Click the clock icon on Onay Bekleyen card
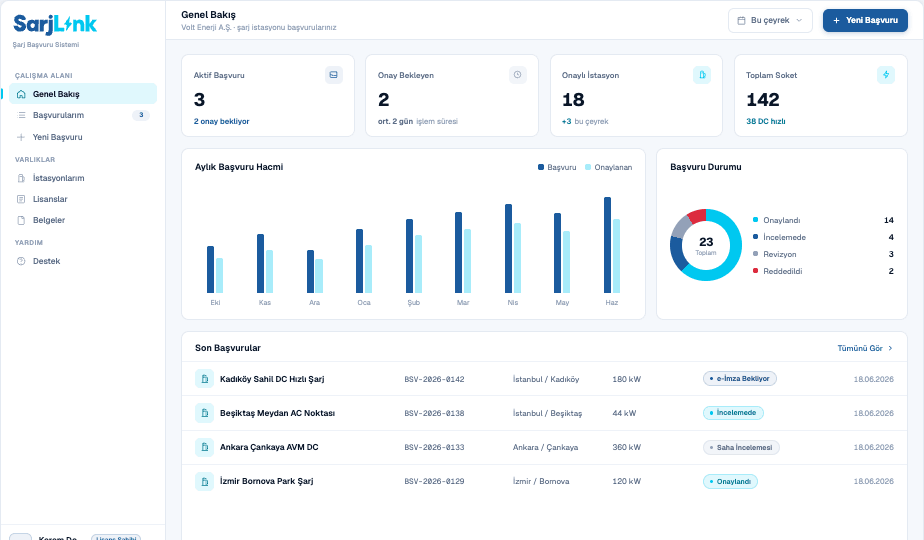Screen dimensions: 924x540 517,75
